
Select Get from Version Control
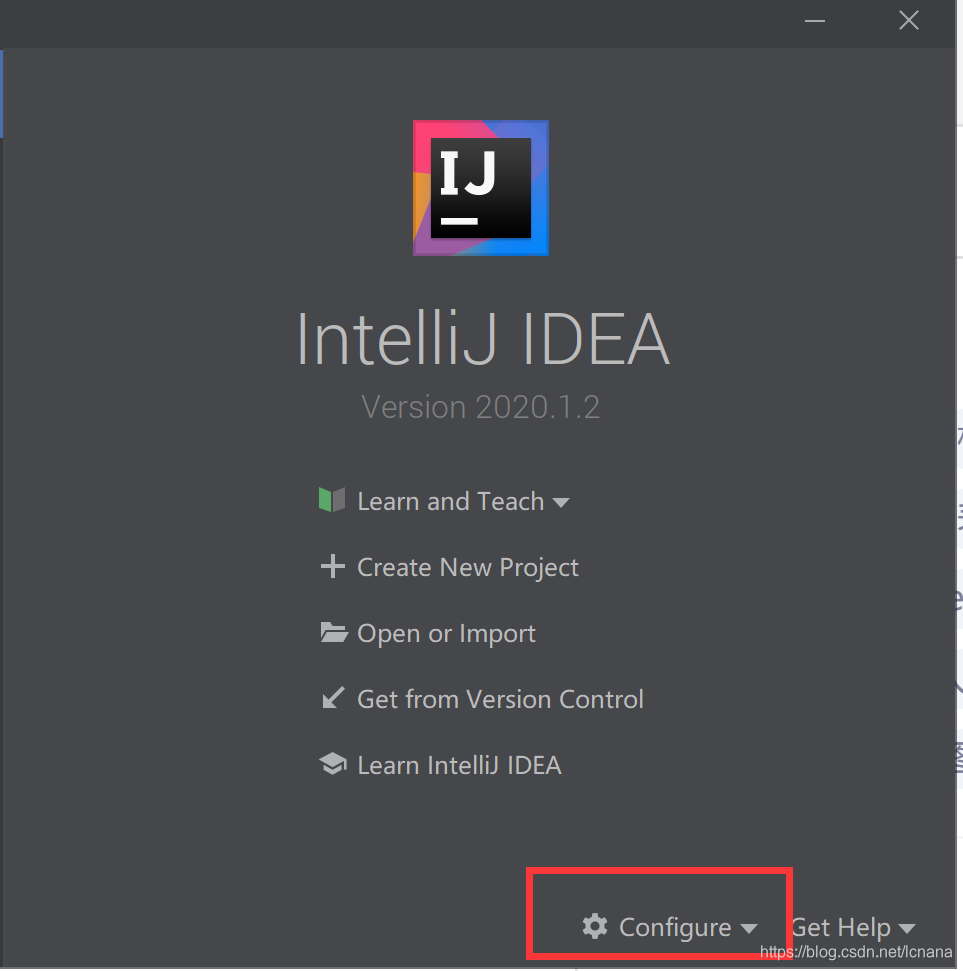pos(499,698)
